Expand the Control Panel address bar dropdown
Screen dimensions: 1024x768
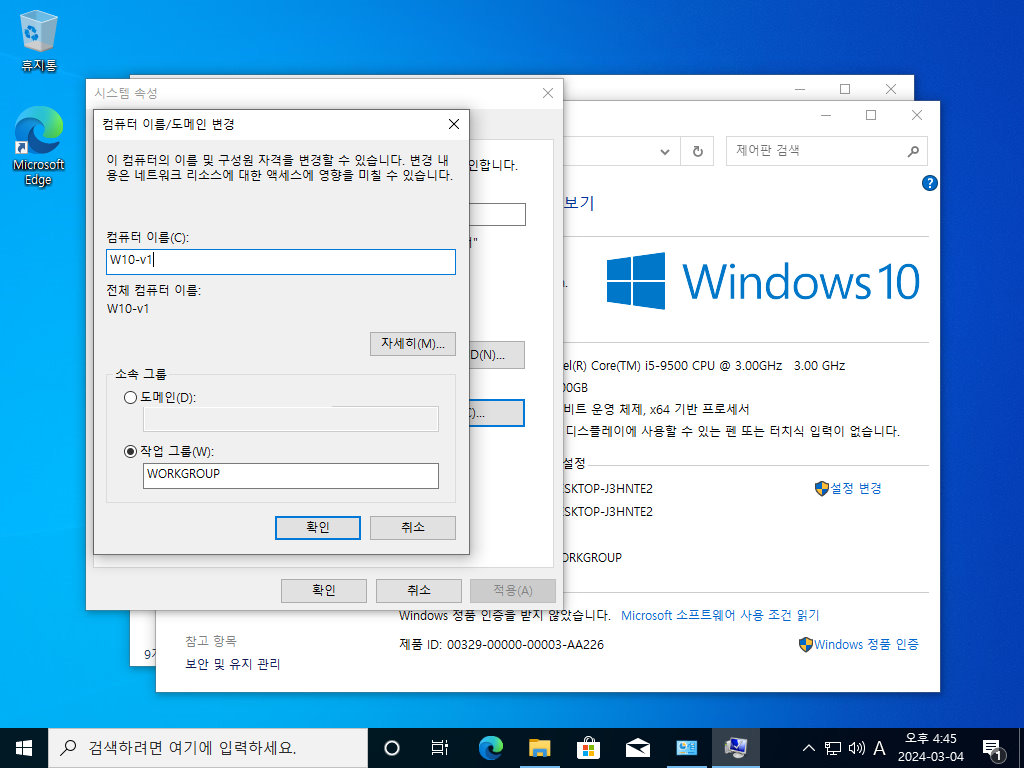pos(665,152)
